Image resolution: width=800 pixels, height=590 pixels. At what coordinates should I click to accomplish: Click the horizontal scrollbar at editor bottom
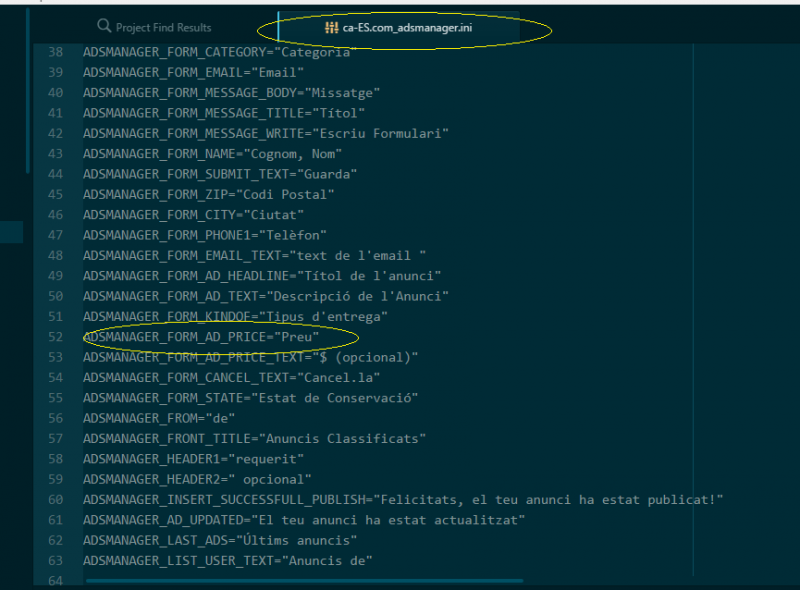pyautogui.click(x=305, y=580)
